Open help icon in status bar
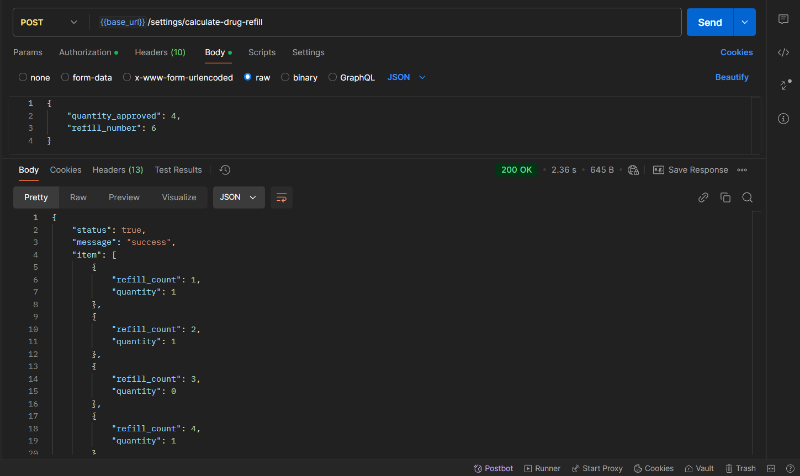 (x=790, y=468)
